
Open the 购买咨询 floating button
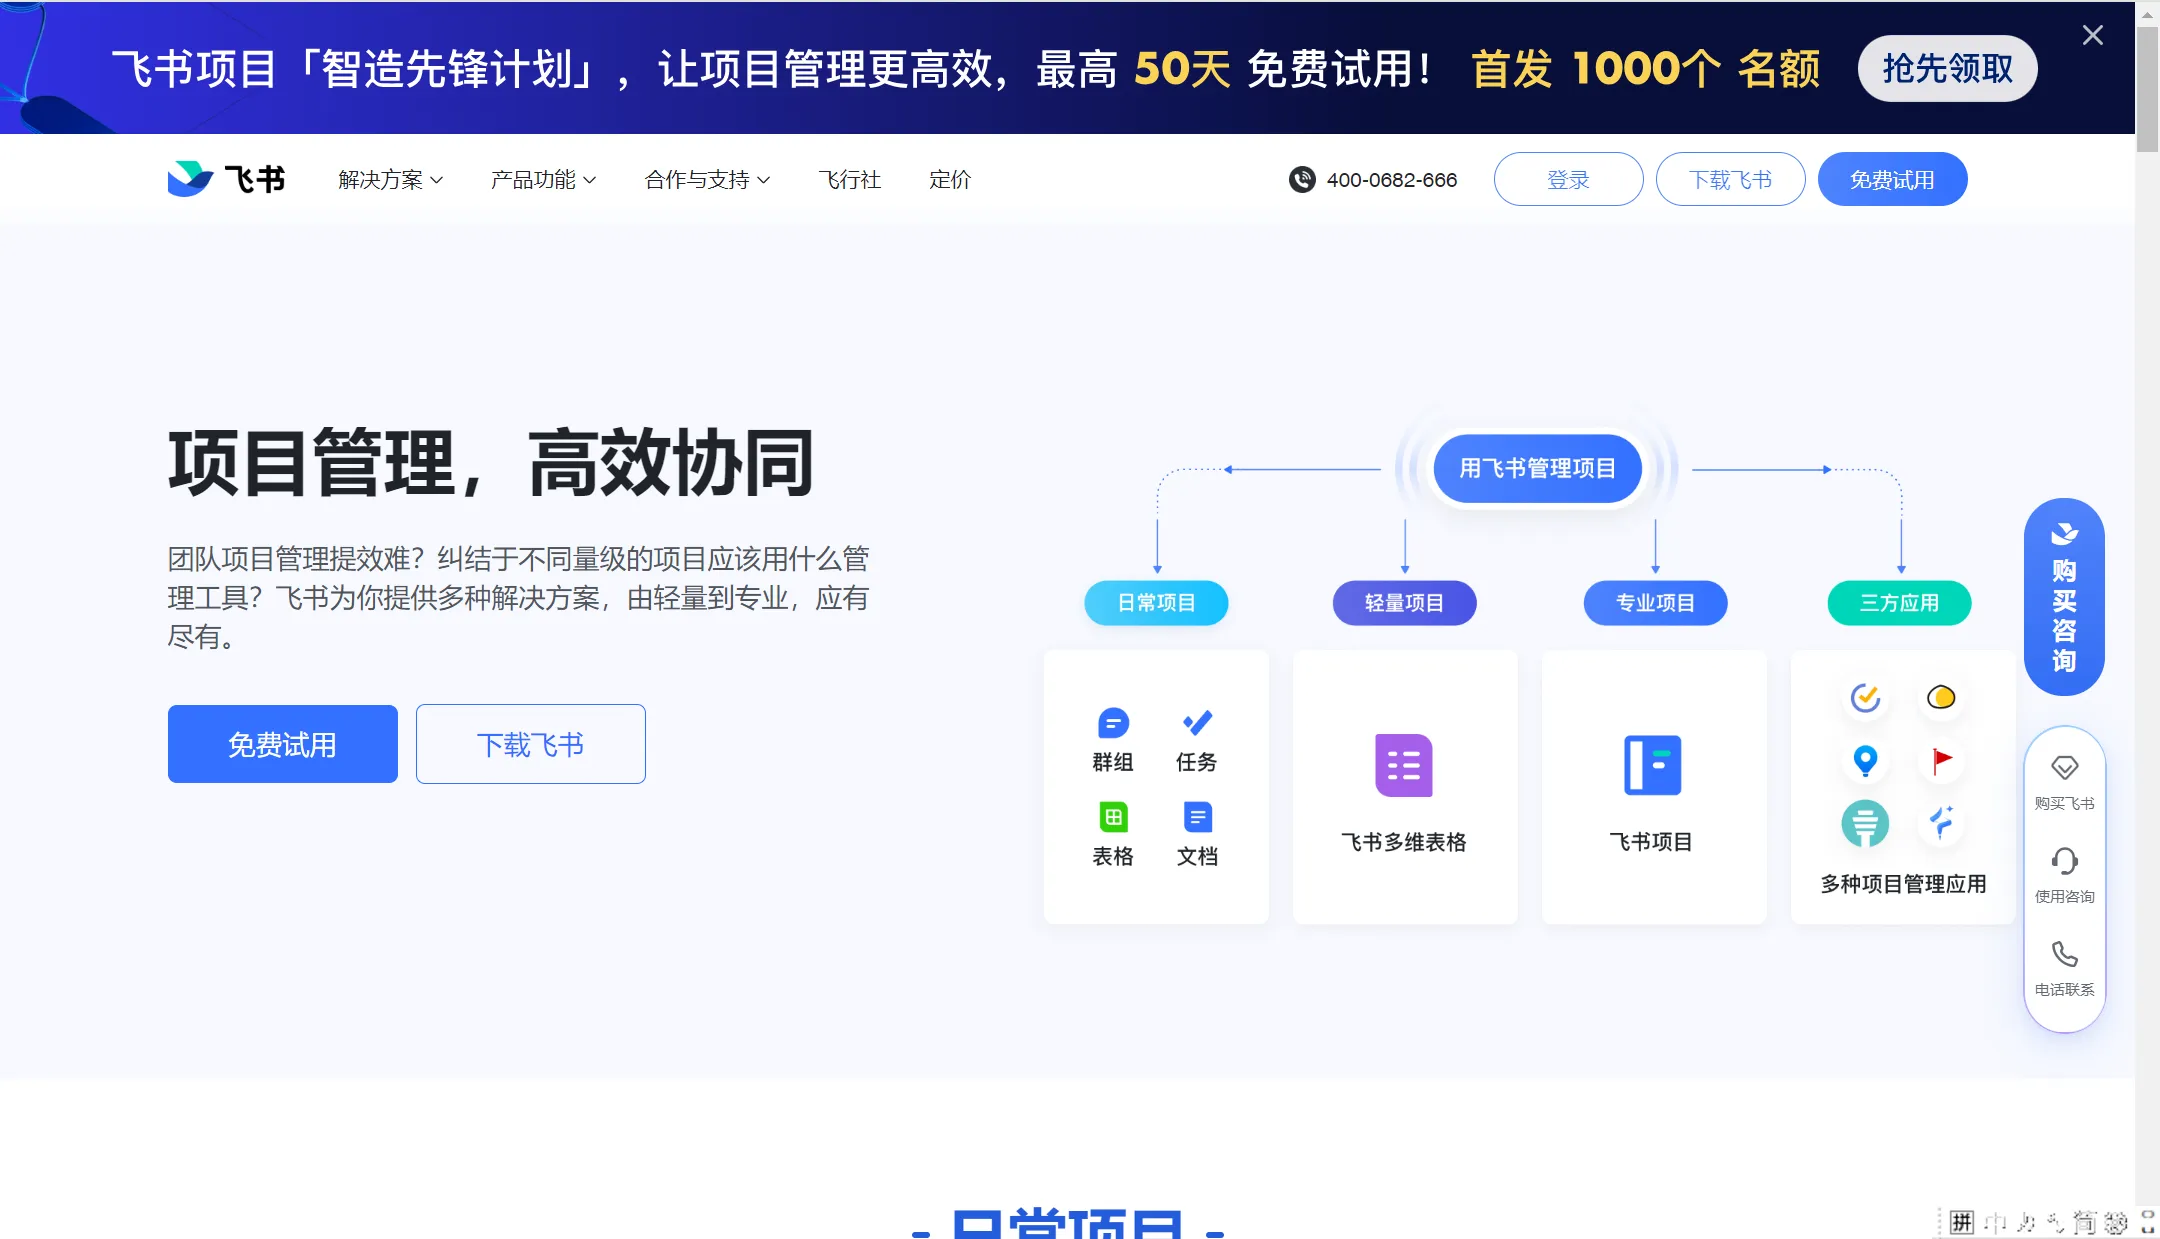[2064, 597]
